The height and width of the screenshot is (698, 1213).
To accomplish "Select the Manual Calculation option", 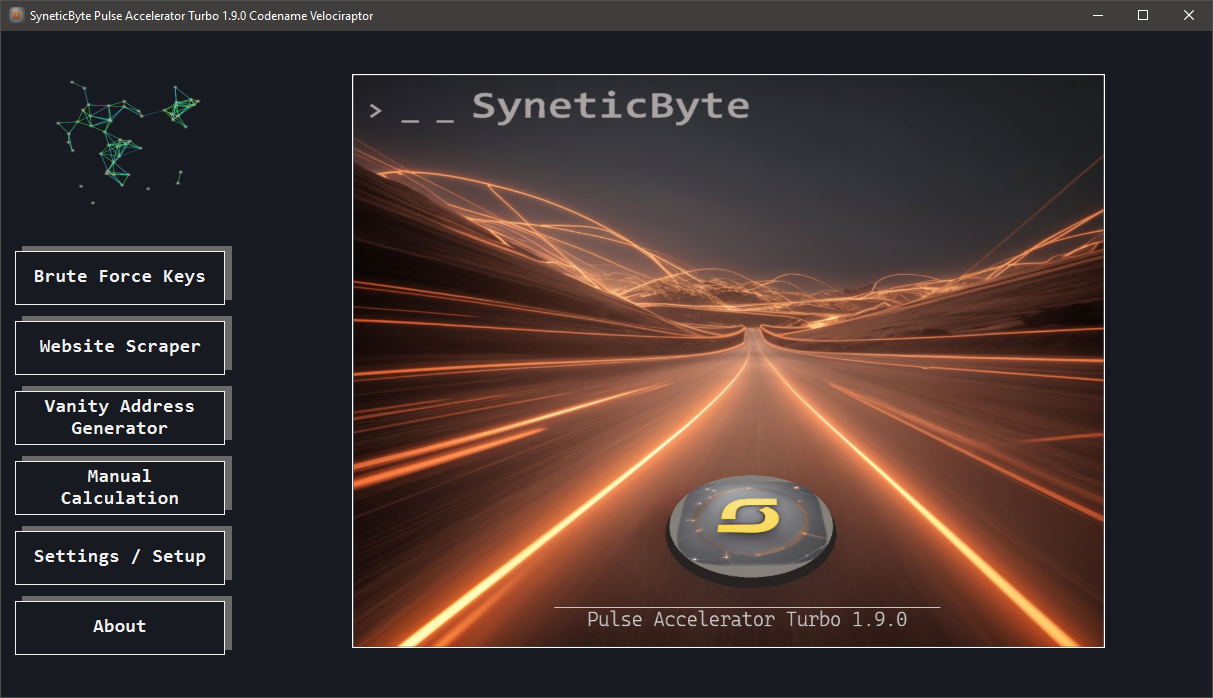I will [120, 487].
